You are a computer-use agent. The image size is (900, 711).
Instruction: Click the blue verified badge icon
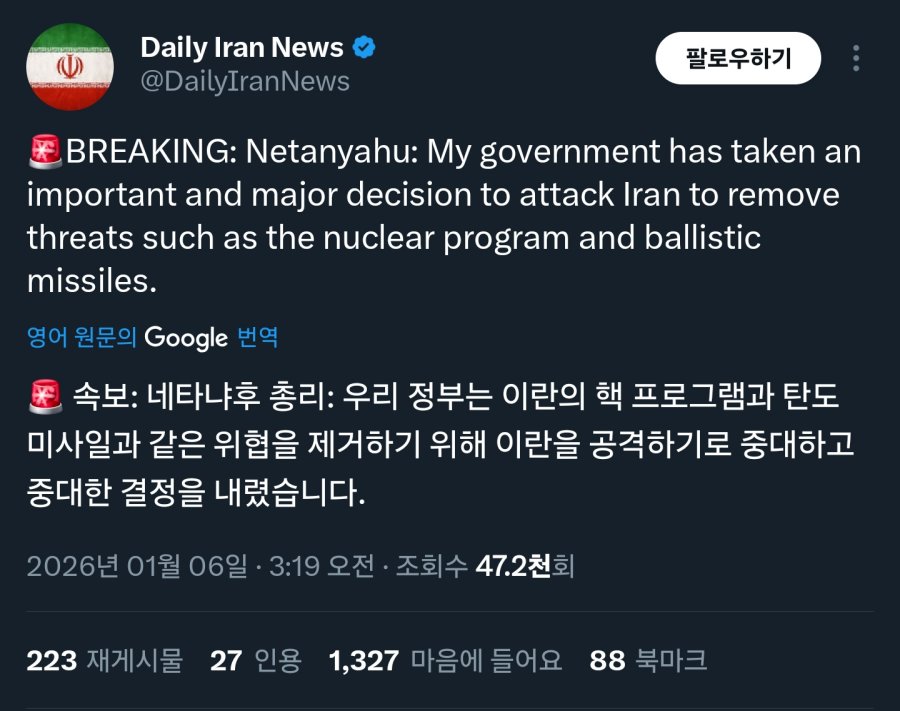364,47
